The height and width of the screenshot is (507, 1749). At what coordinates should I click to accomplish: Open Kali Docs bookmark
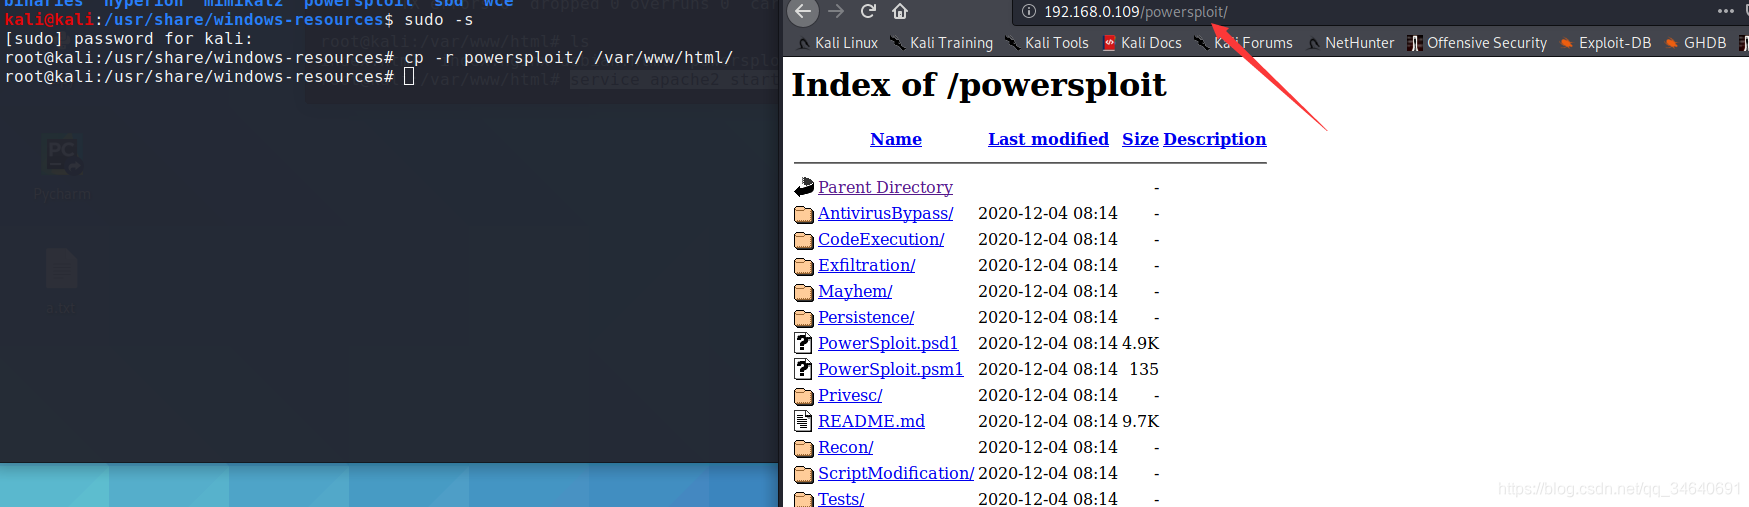tap(1142, 43)
